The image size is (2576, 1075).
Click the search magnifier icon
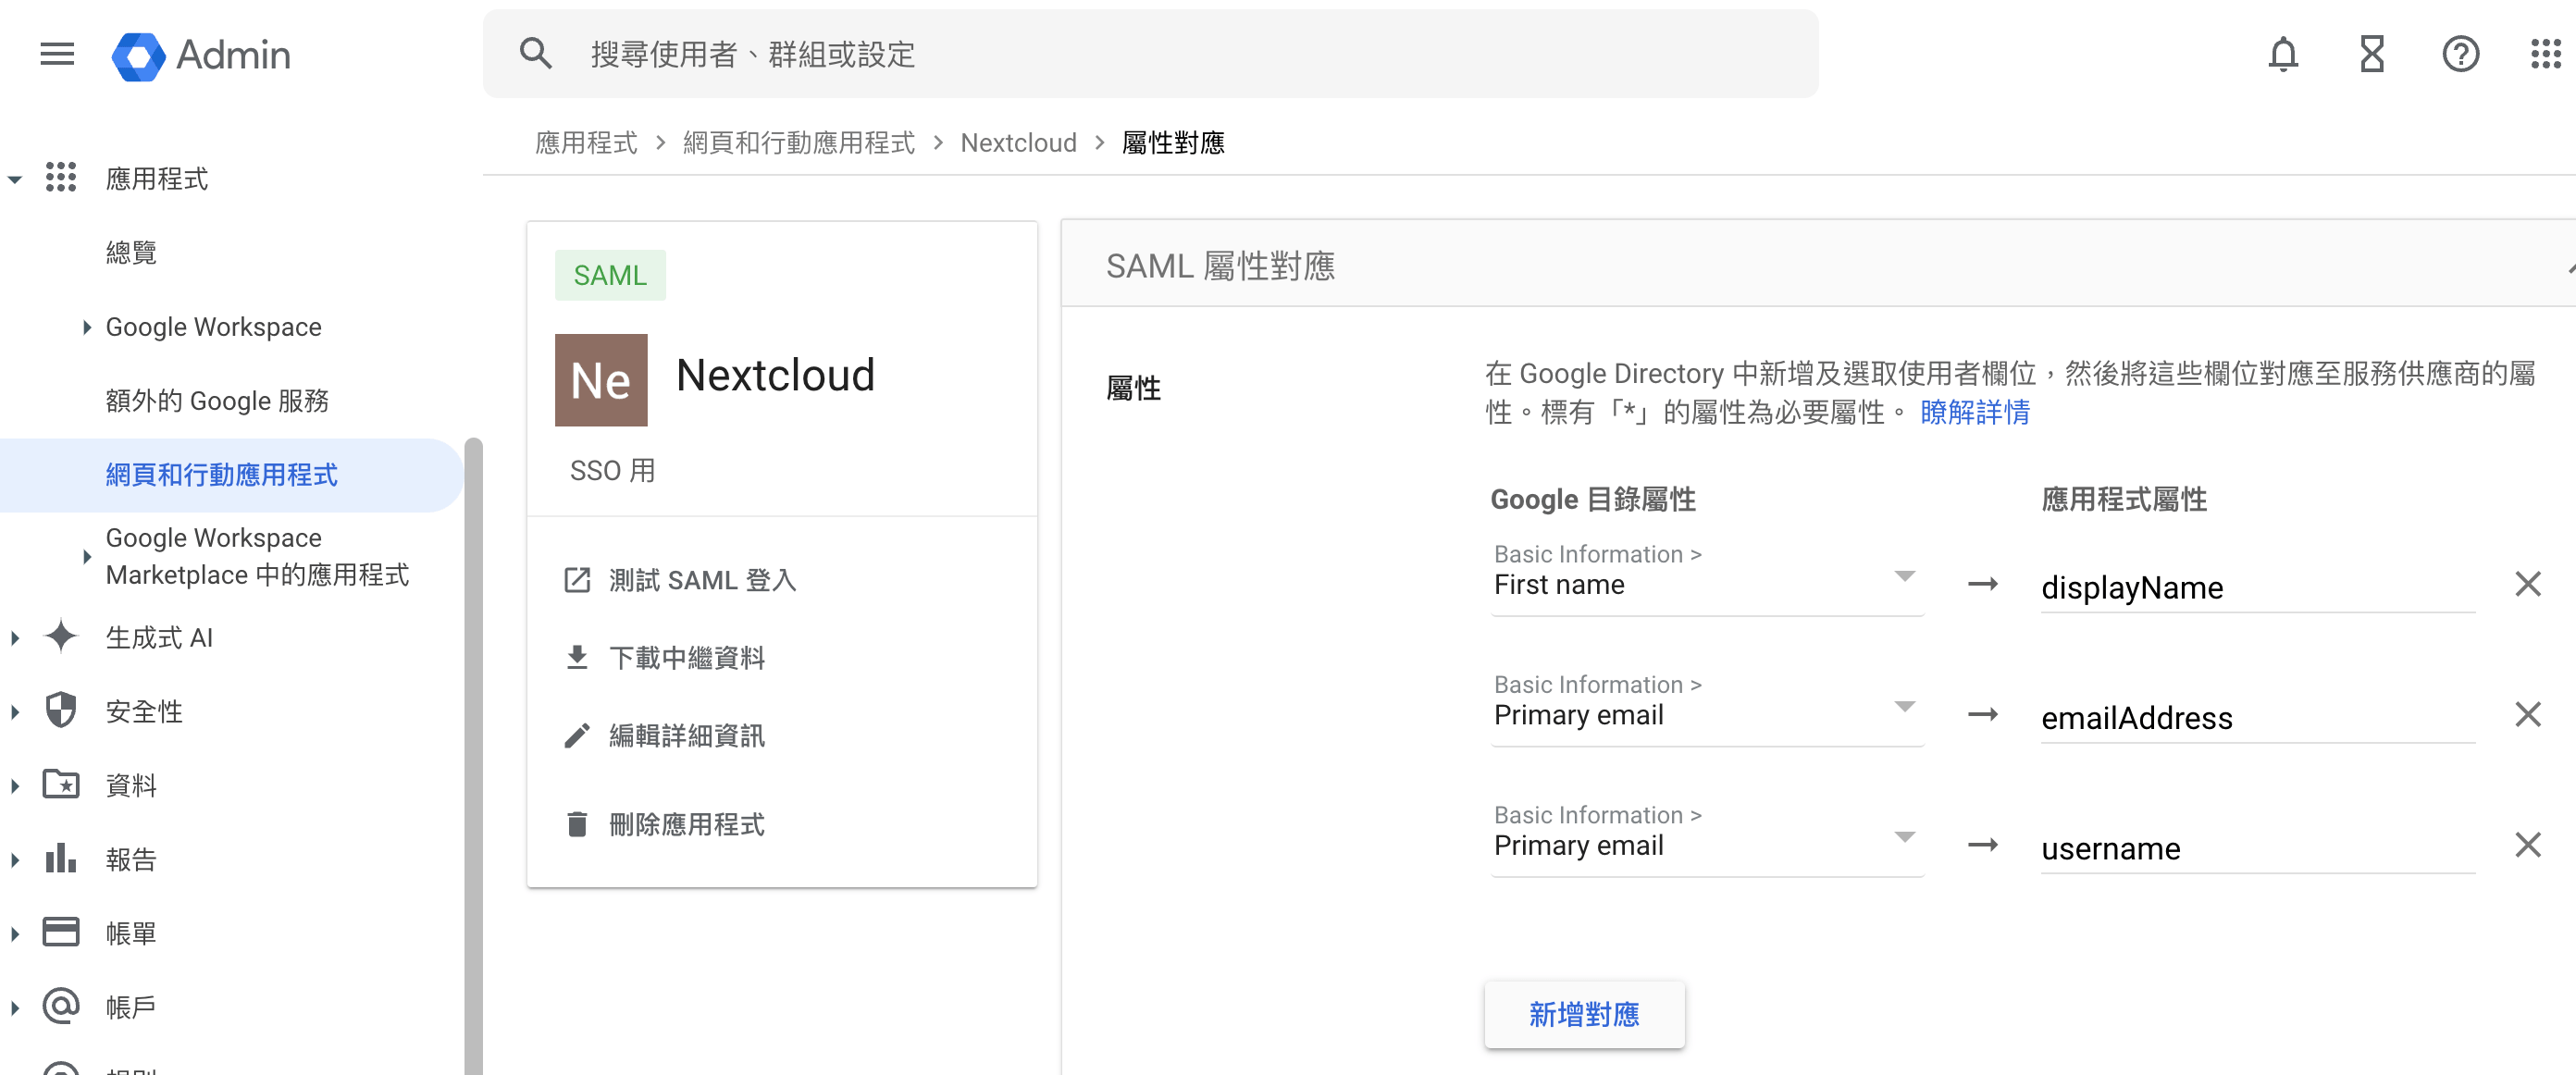(536, 54)
